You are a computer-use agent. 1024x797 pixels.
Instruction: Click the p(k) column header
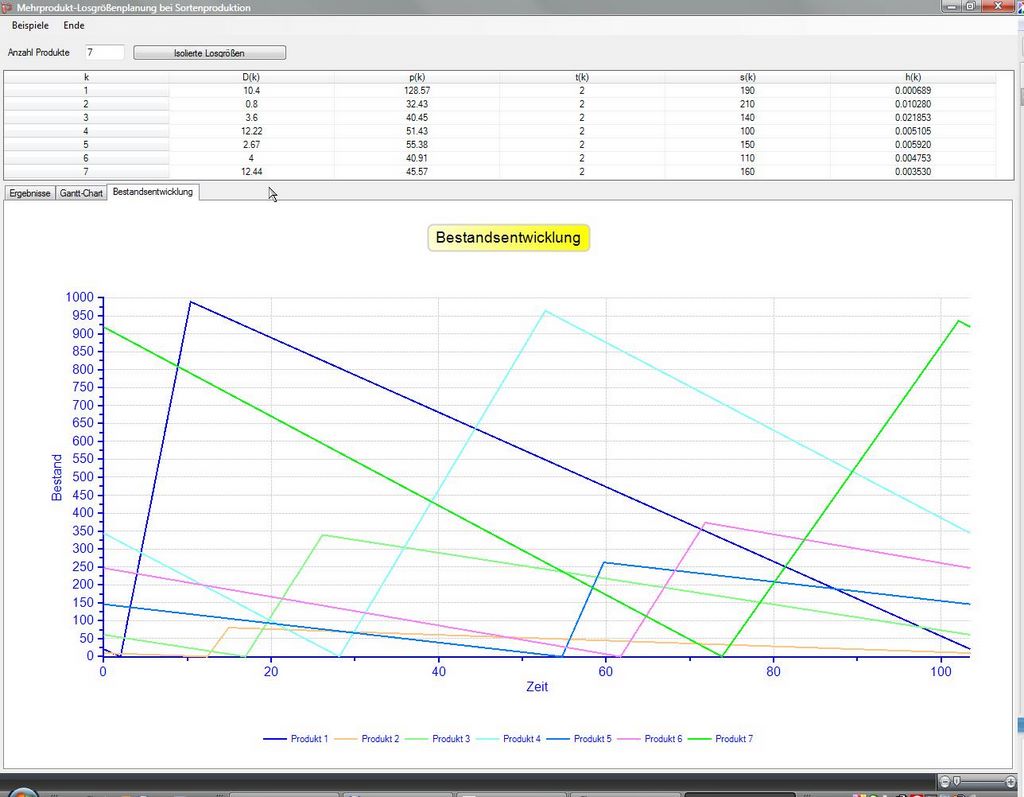416,77
